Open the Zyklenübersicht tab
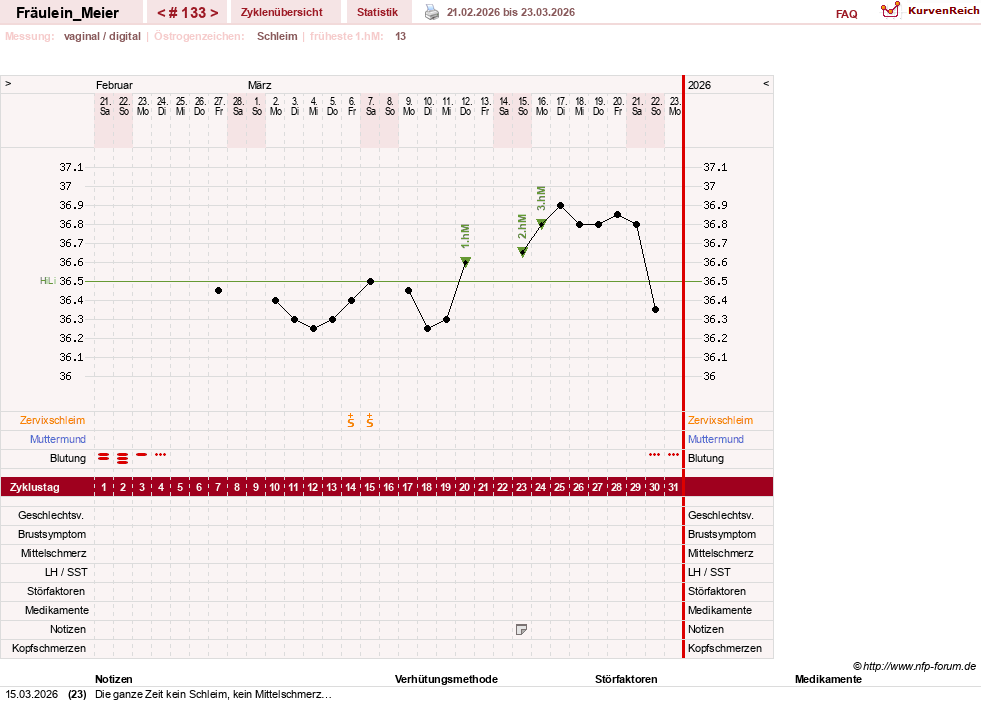This screenshot has width=981, height=718. pyautogui.click(x=282, y=12)
